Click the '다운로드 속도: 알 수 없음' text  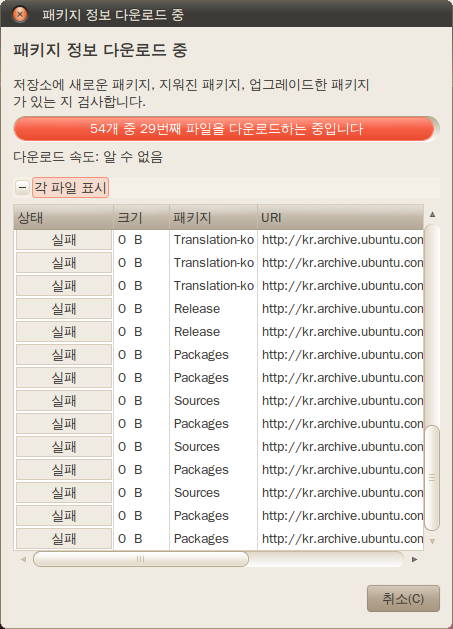88,156
